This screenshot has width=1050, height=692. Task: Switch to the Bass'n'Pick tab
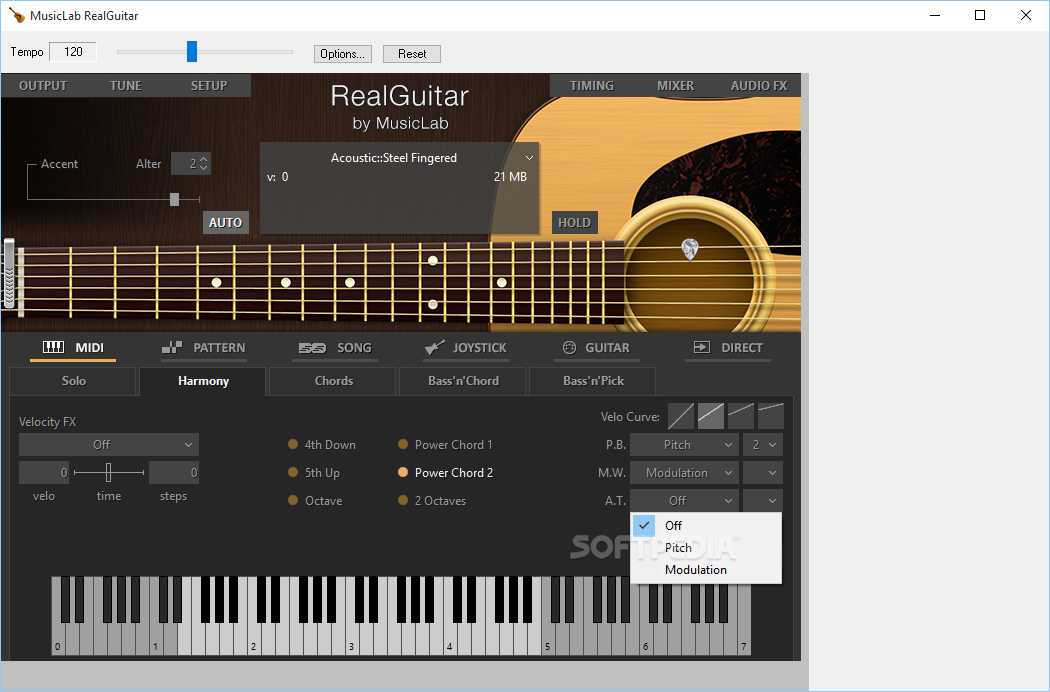(x=593, y=380)
